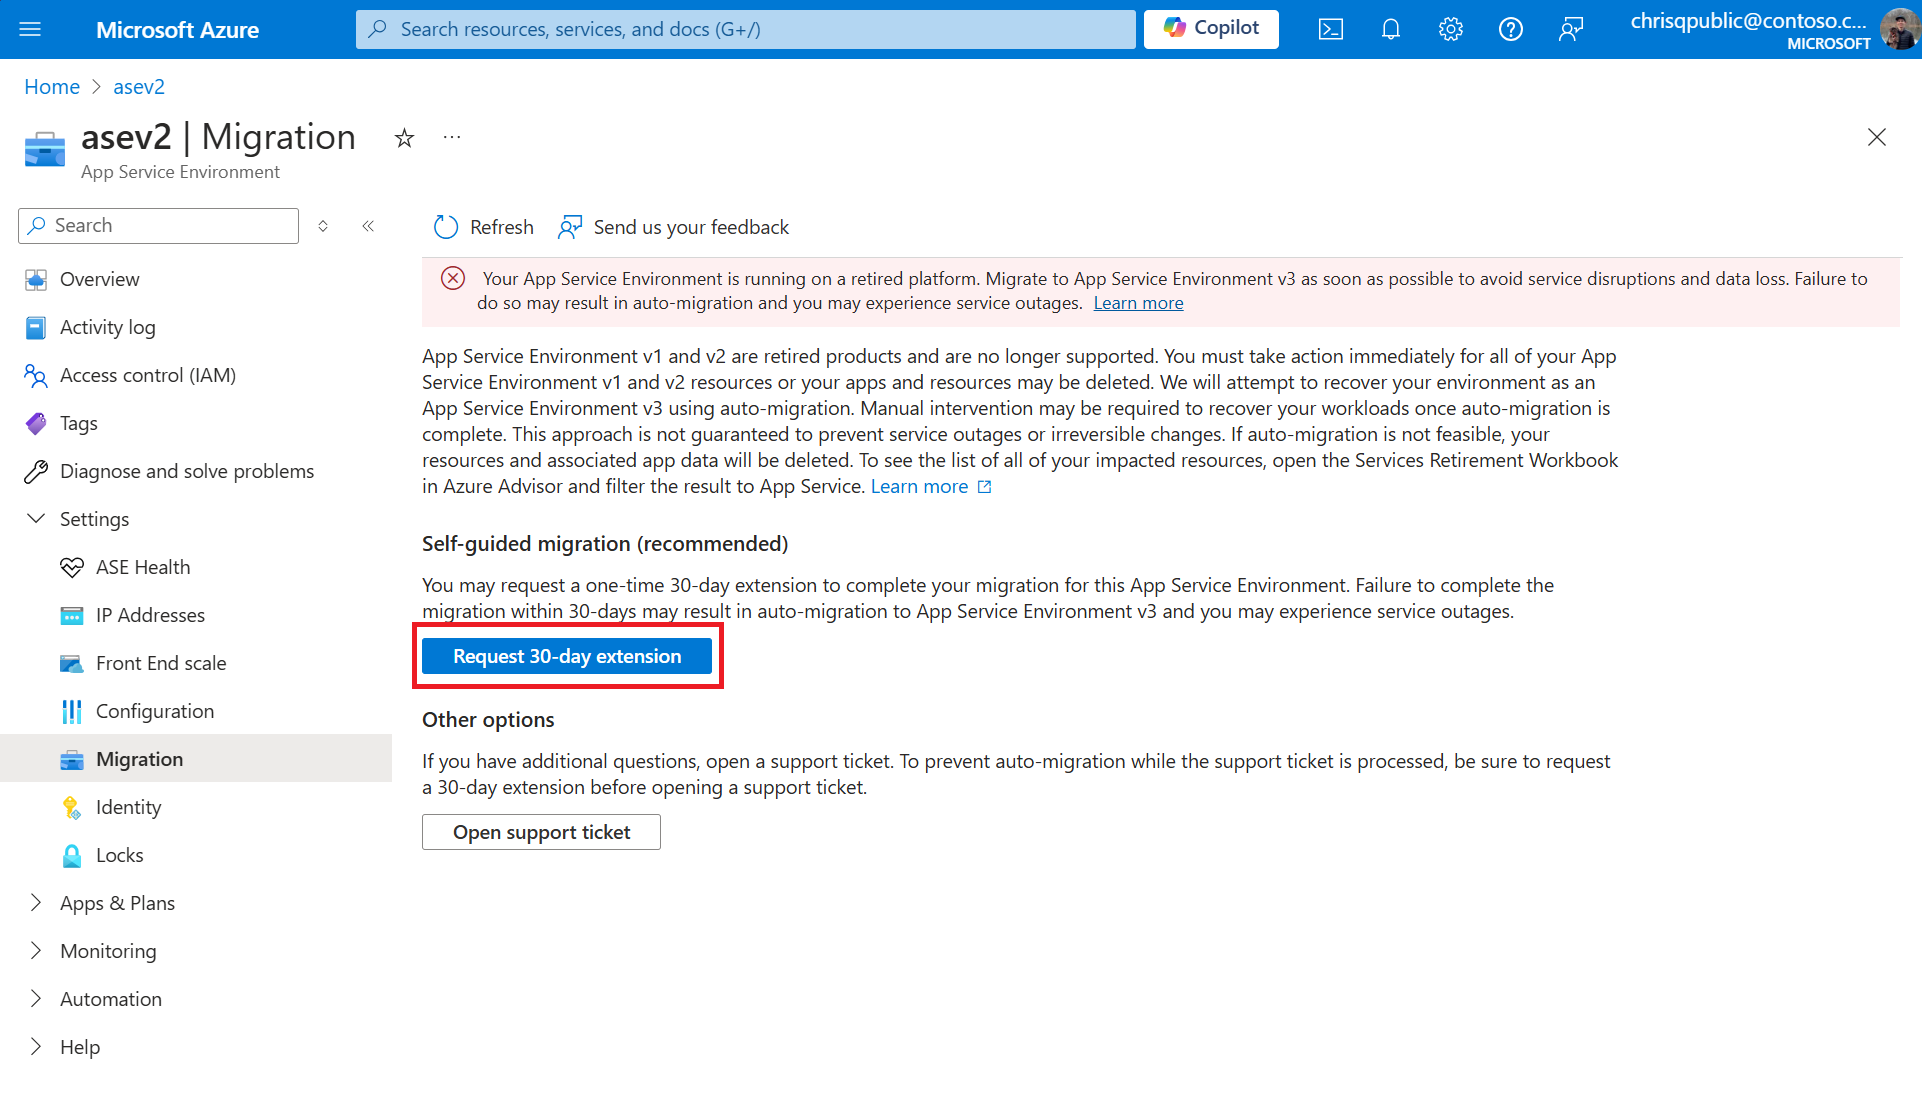Click the search resources input field
This screenshot has width=1922, height=1096.
click(x=746, y=29)
